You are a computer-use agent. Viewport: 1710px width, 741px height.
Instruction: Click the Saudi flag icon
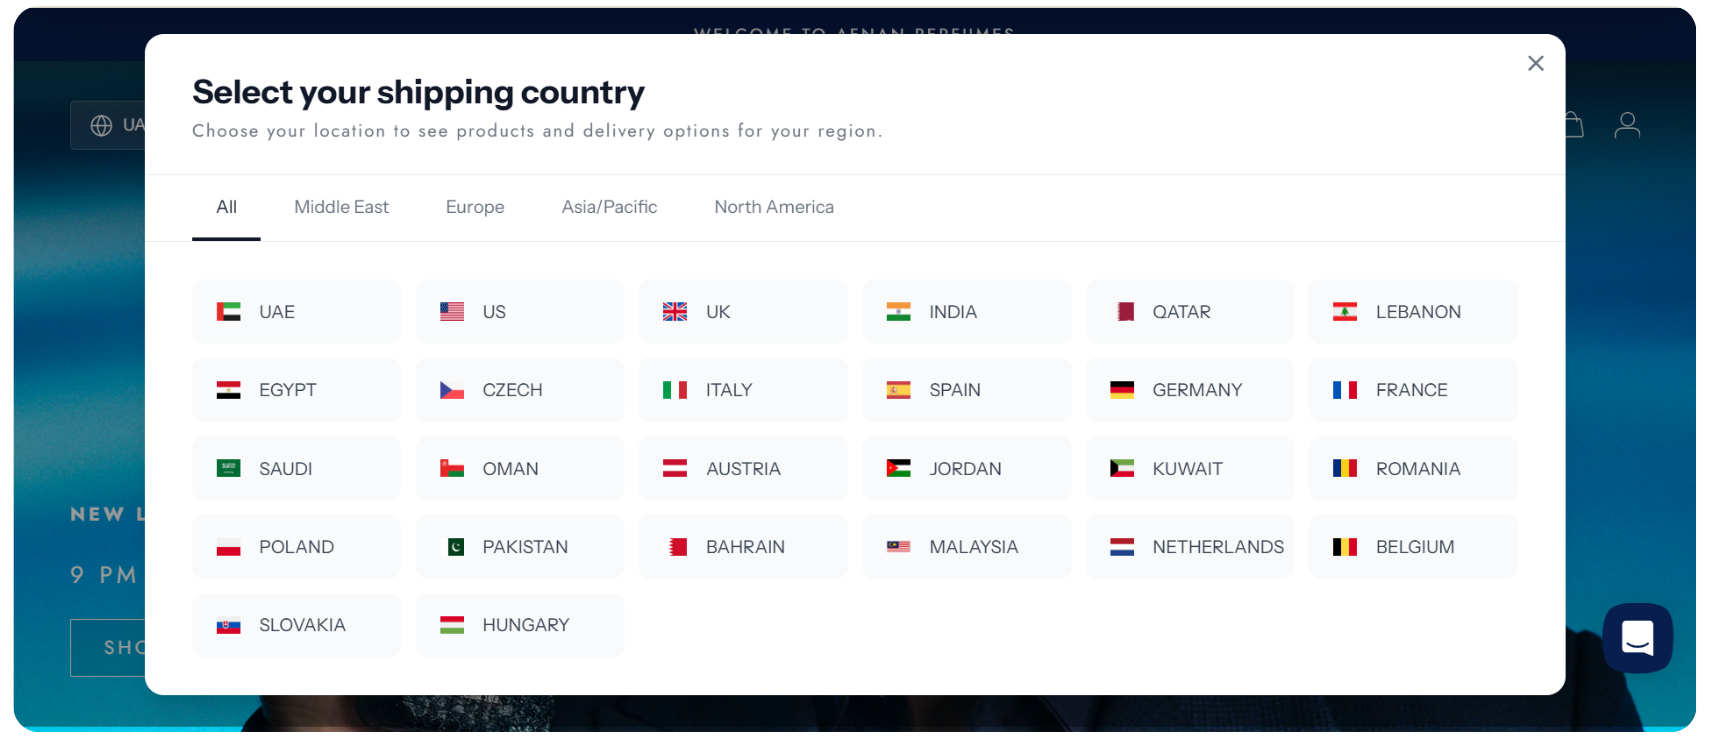(x=229, y=468)
